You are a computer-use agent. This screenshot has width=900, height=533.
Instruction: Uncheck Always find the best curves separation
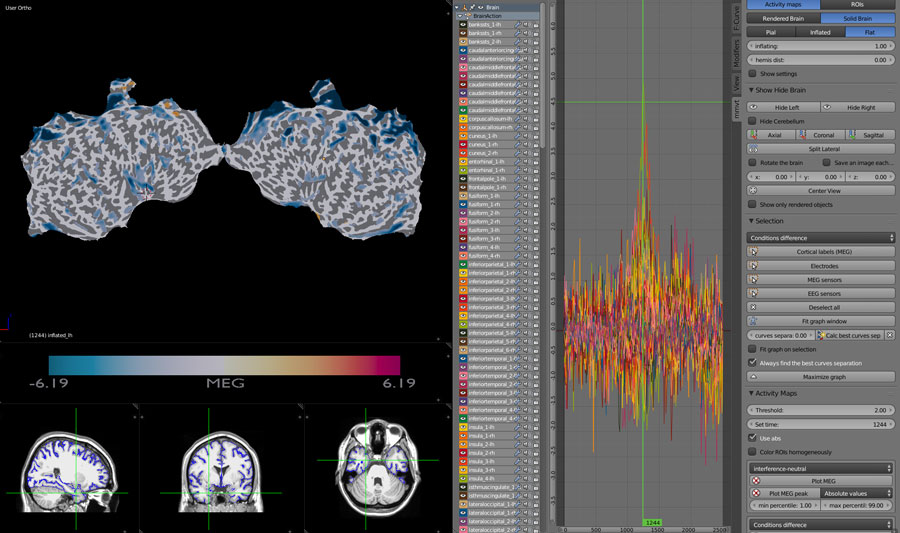point(752,363)
